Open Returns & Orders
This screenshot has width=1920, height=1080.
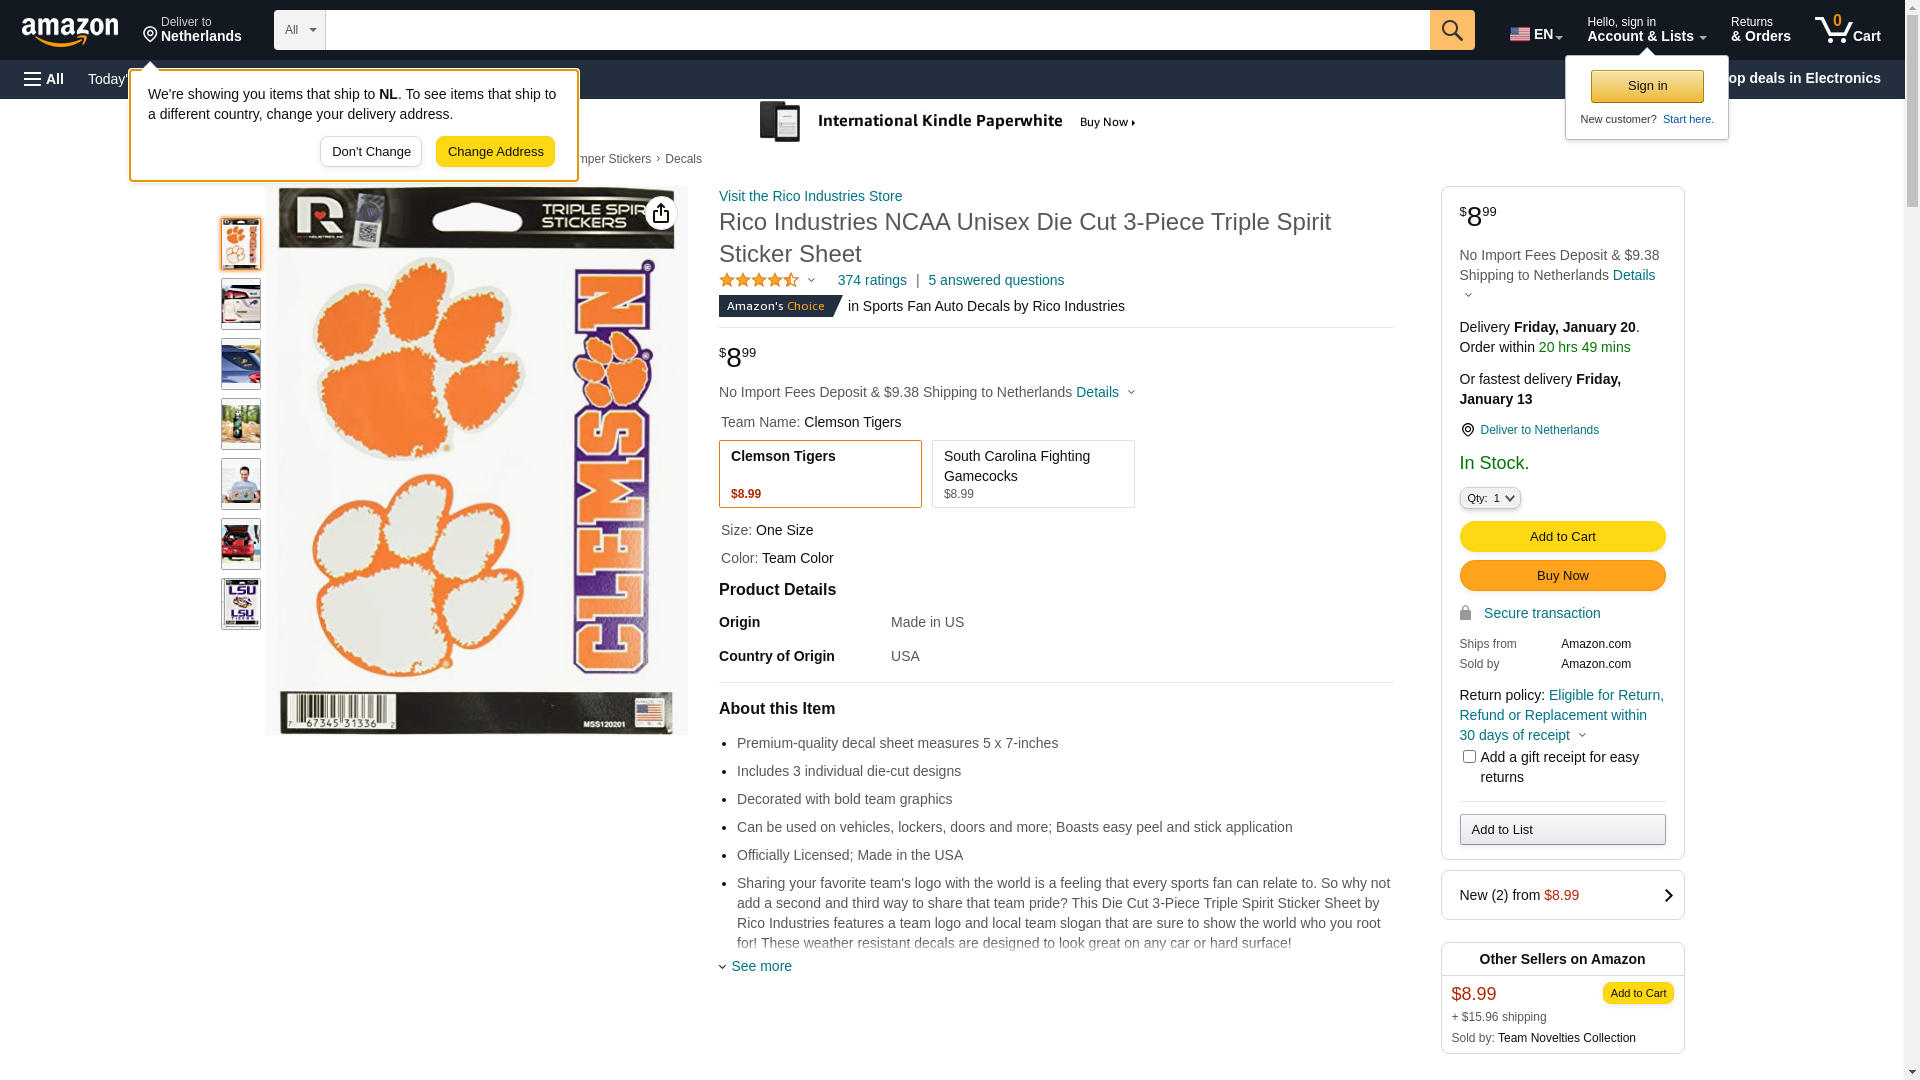pos(1760,30)
